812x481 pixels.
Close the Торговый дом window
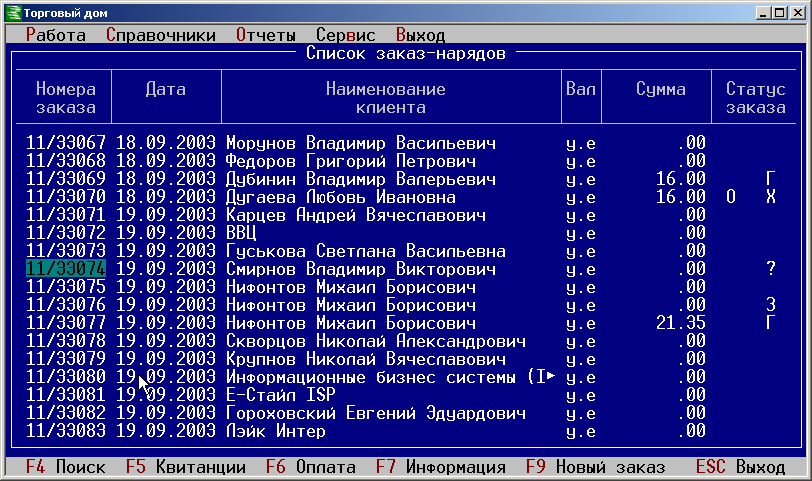click(x=797, y=12)
